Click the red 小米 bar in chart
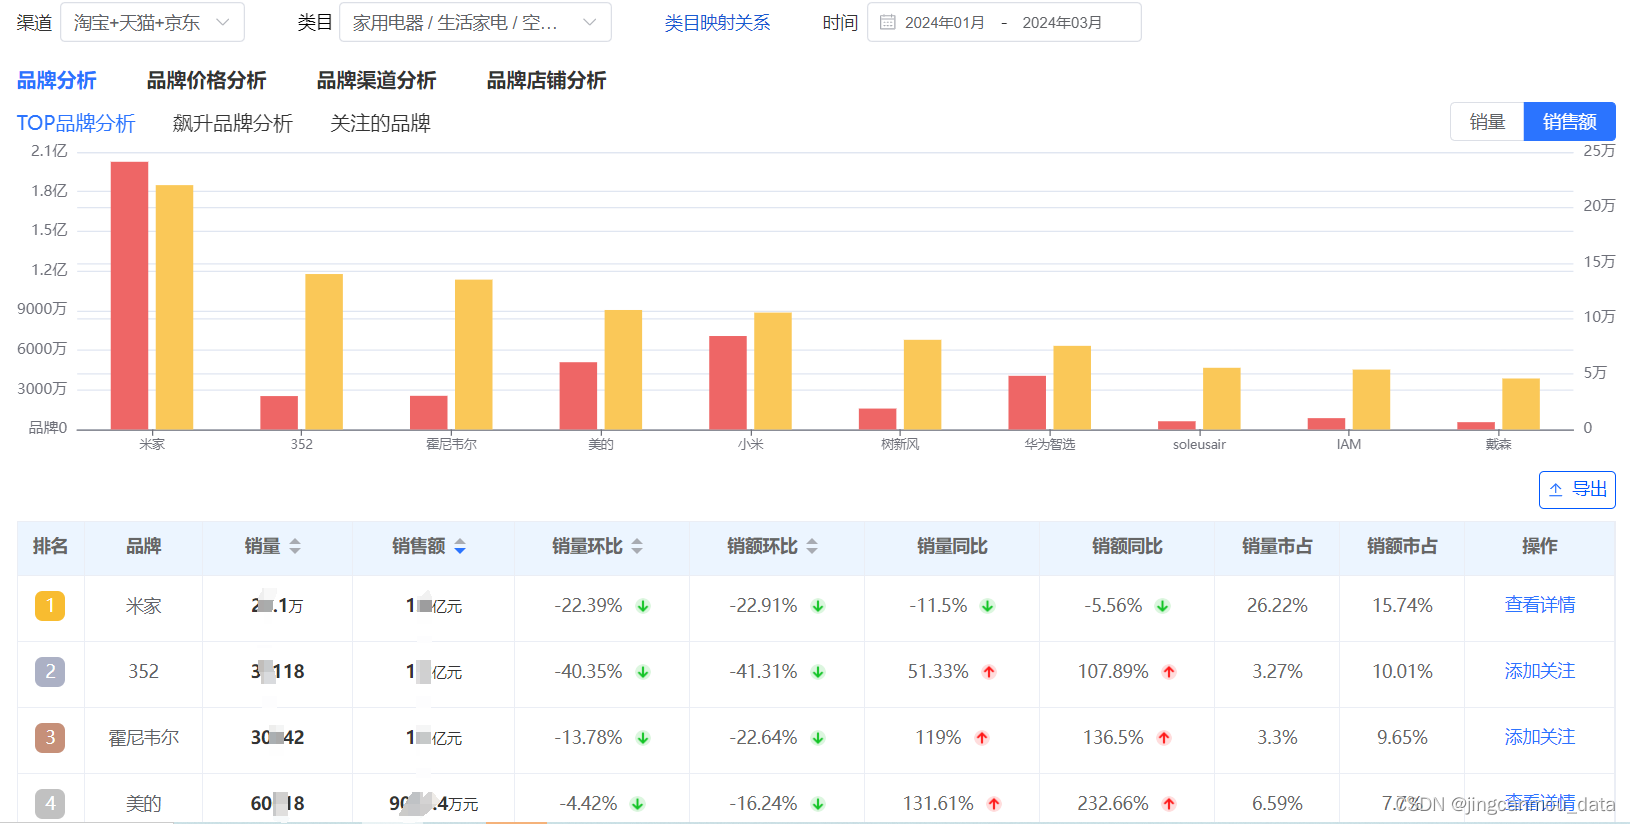This screenshot has width=1630, height=824. 728,383
